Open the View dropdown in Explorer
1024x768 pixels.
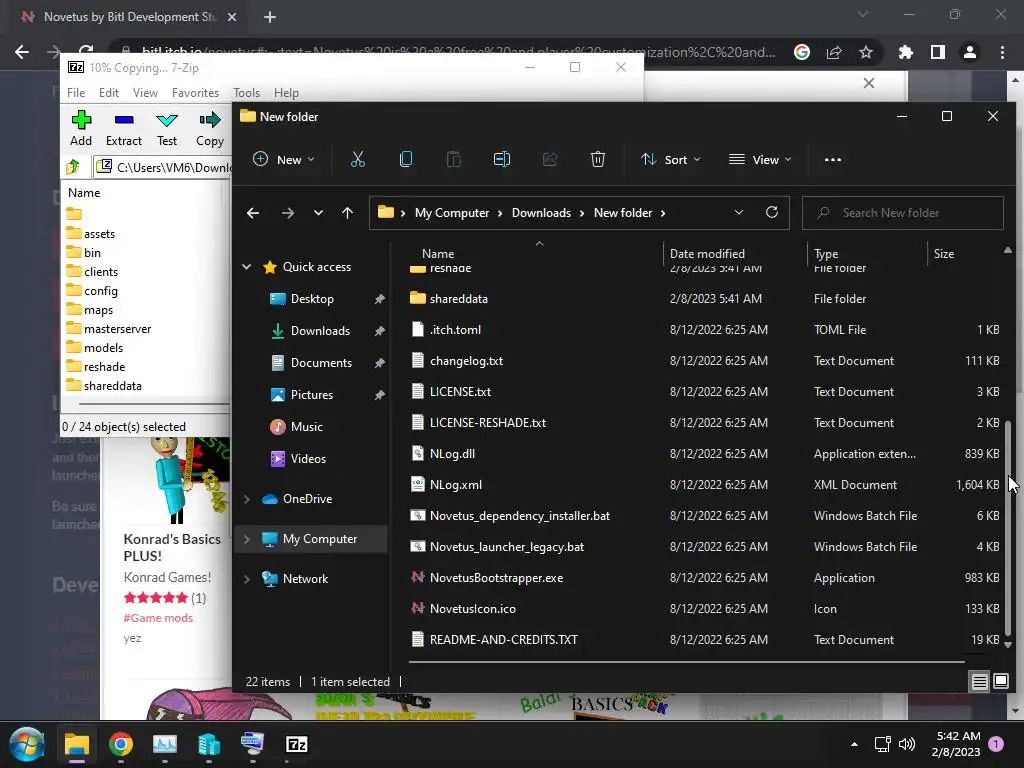click(x=760, y=159)
